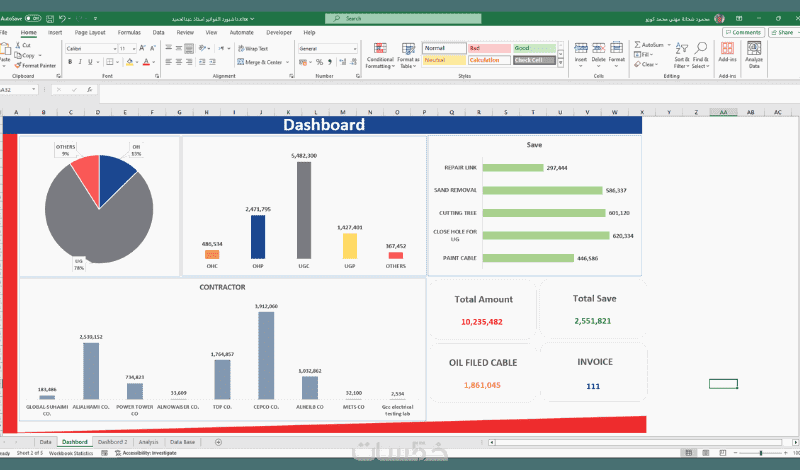Click the Orientation text-angle icon
This screenshot has height=470, width=800.
[203, 48]
